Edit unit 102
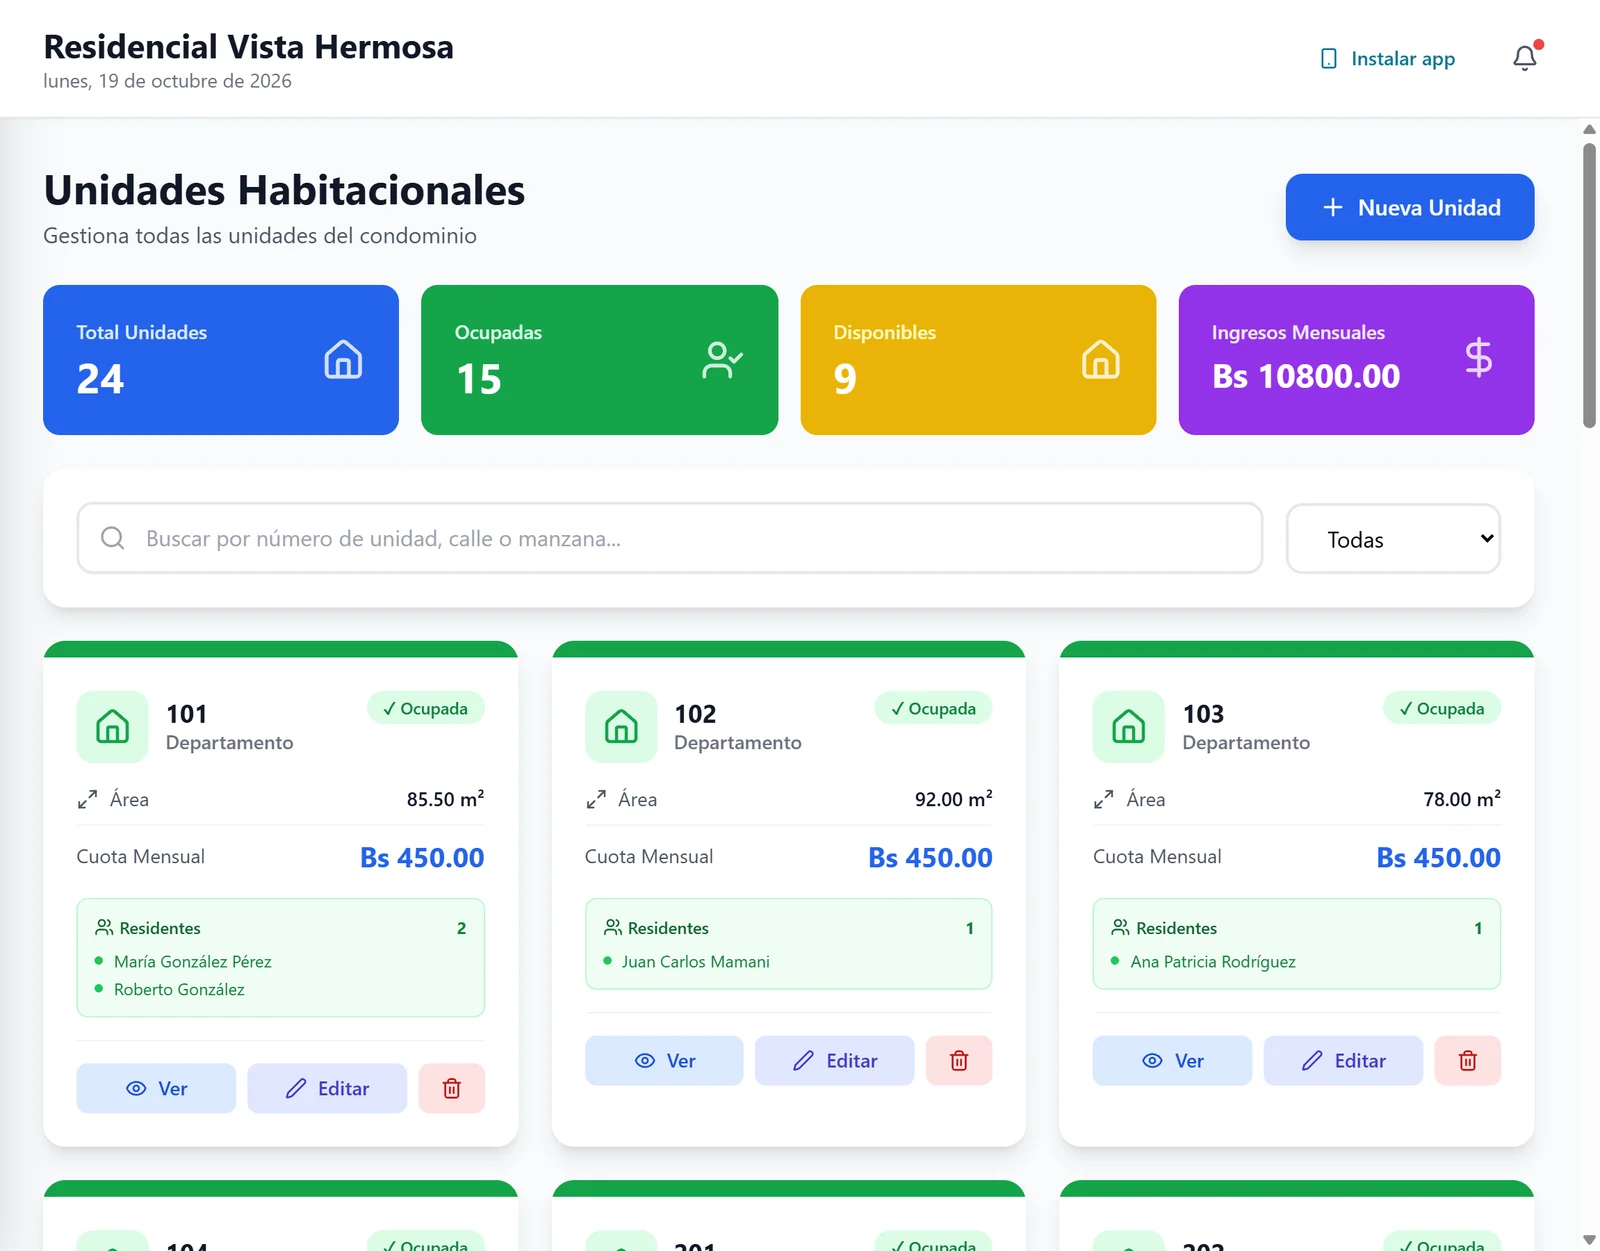The image size is (1600, 1251). point(835,1060)
